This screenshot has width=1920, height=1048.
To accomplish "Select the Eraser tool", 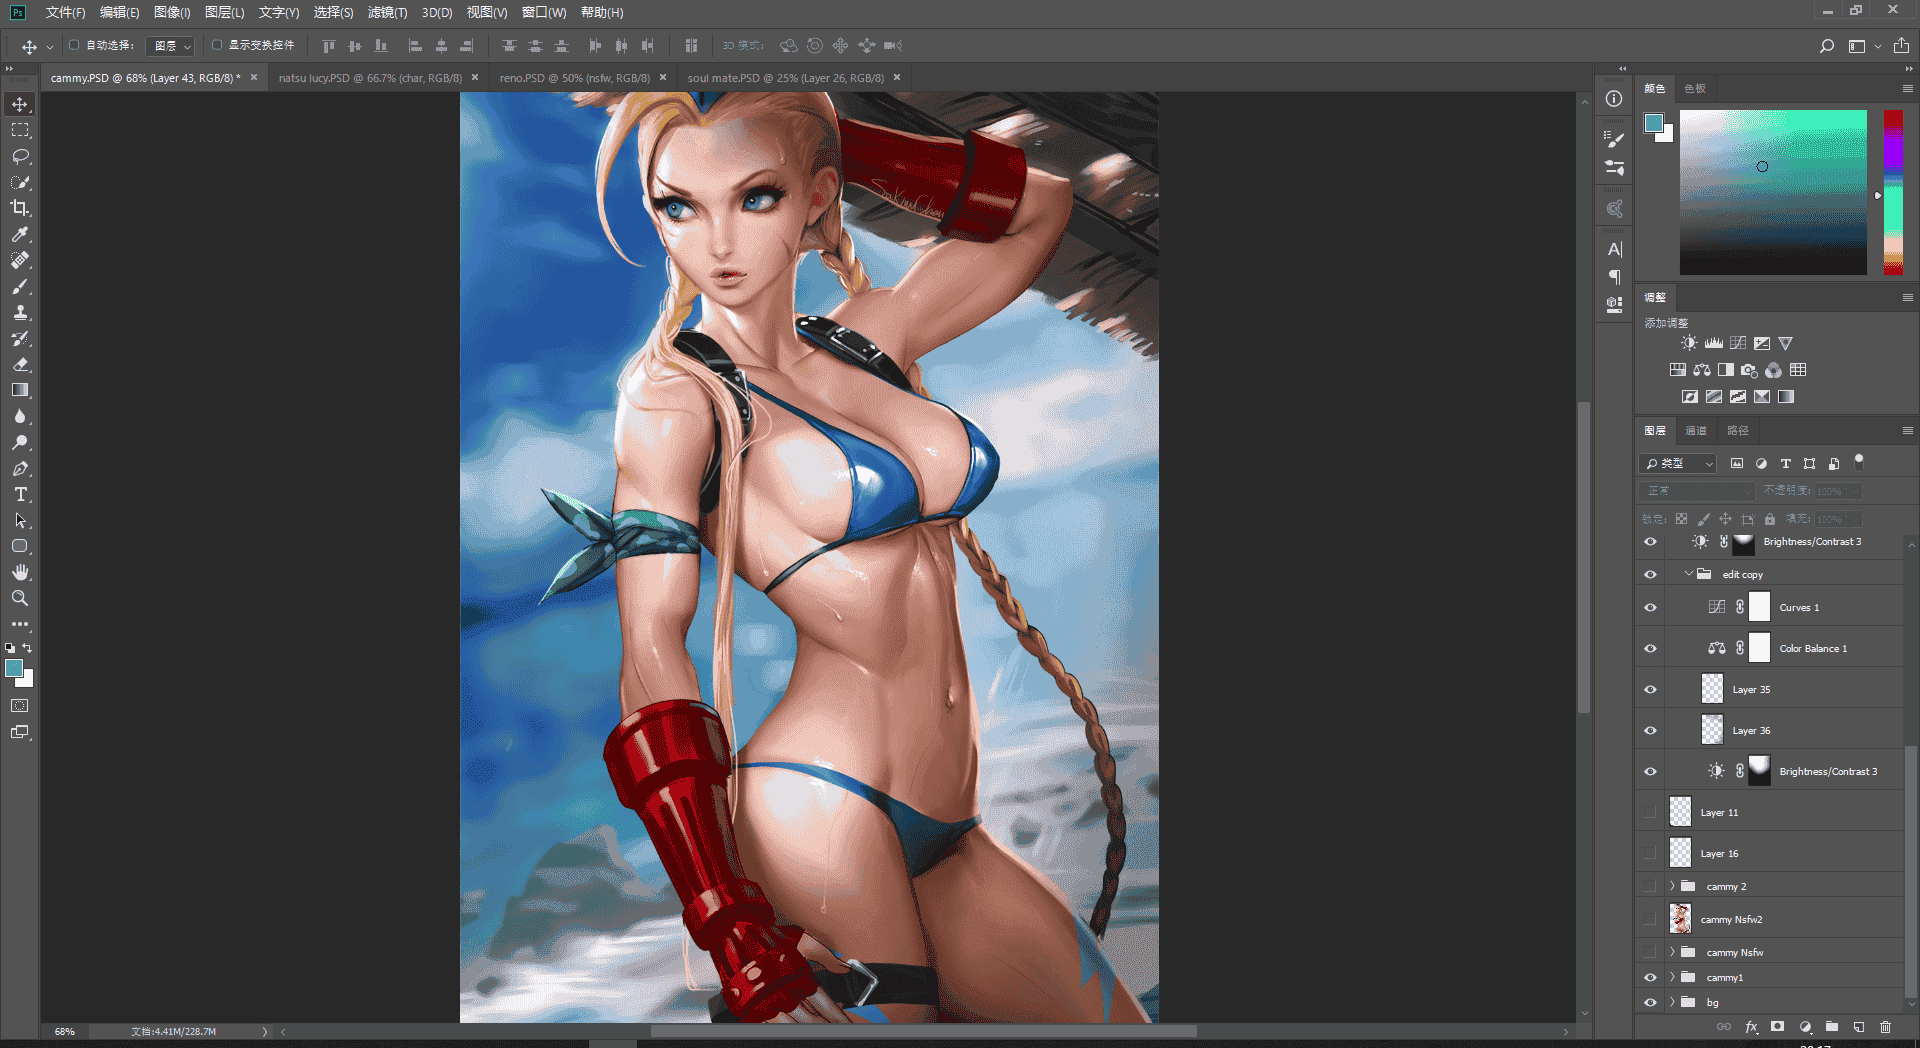I will tap(20, 364).
